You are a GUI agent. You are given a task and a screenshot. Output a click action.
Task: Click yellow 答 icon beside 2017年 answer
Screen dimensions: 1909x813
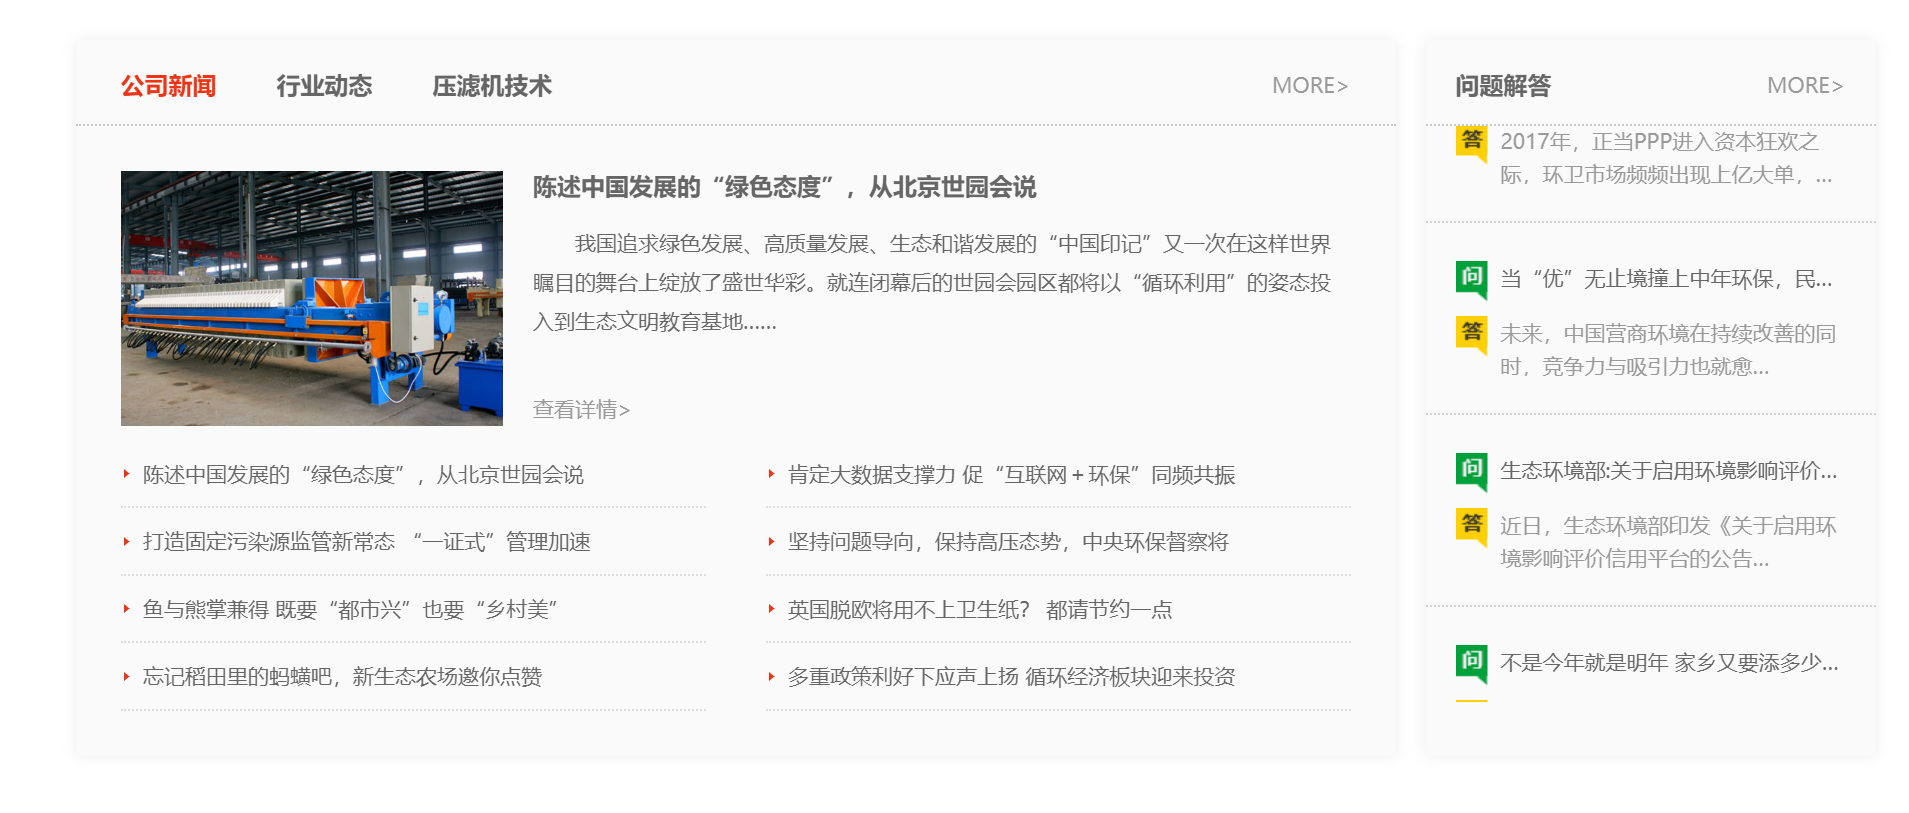[1471, 142]
